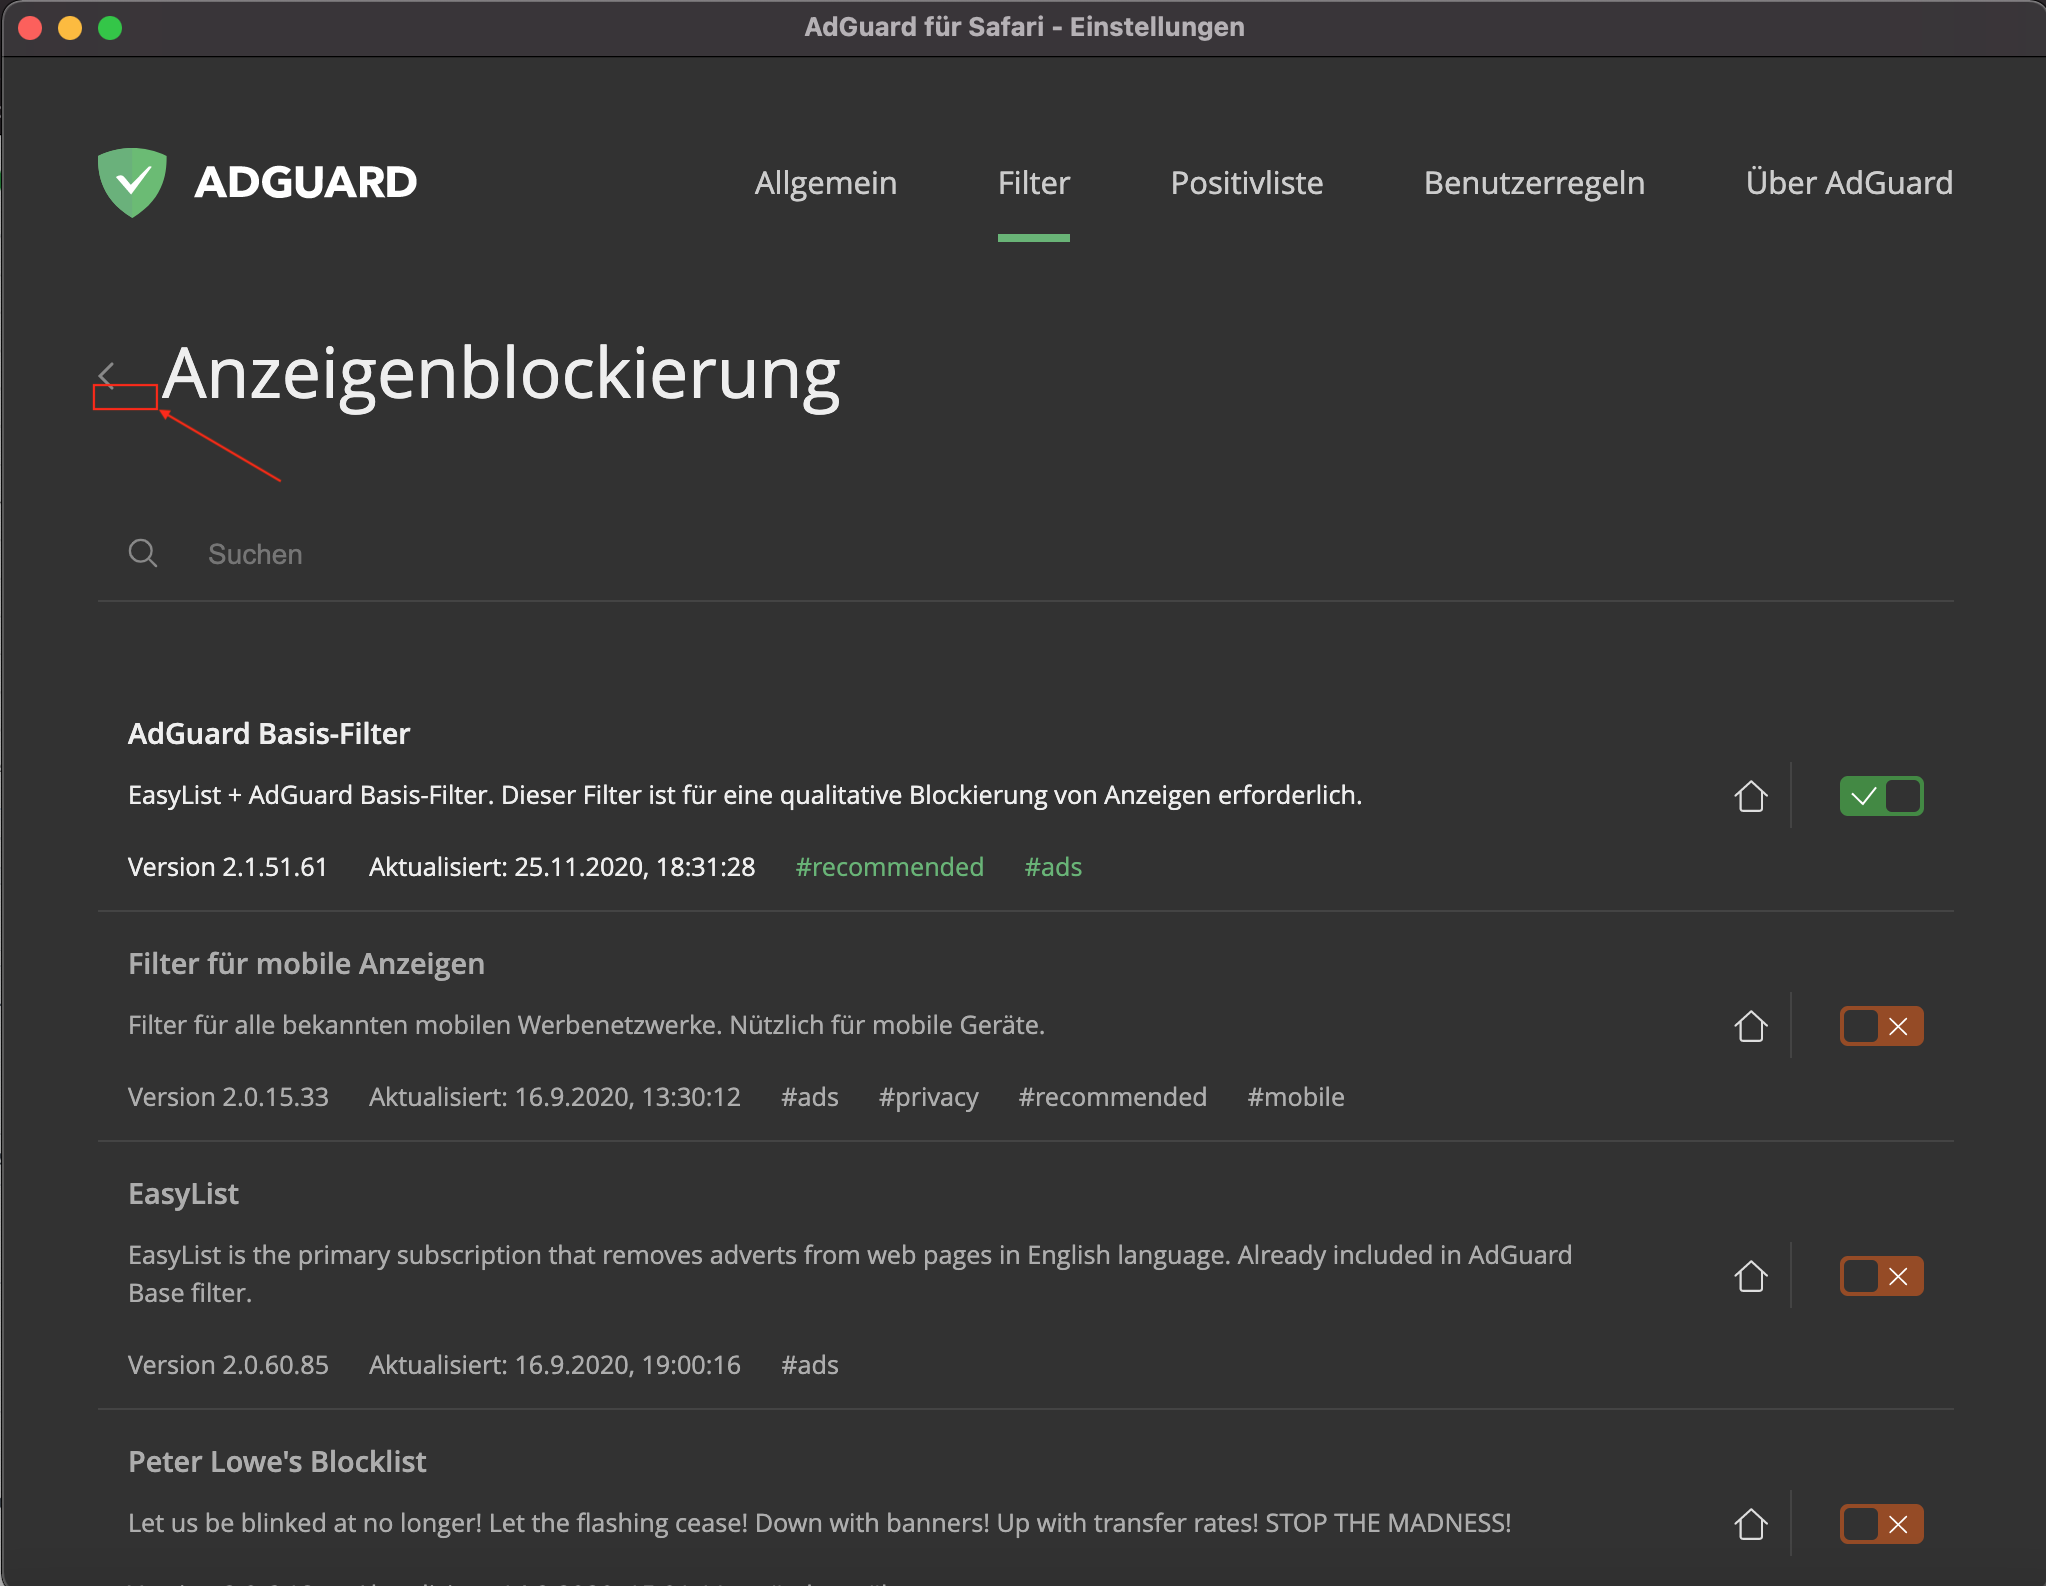Click the EasyList title
2046x1586 pixels.
[x=183, y=1194]
